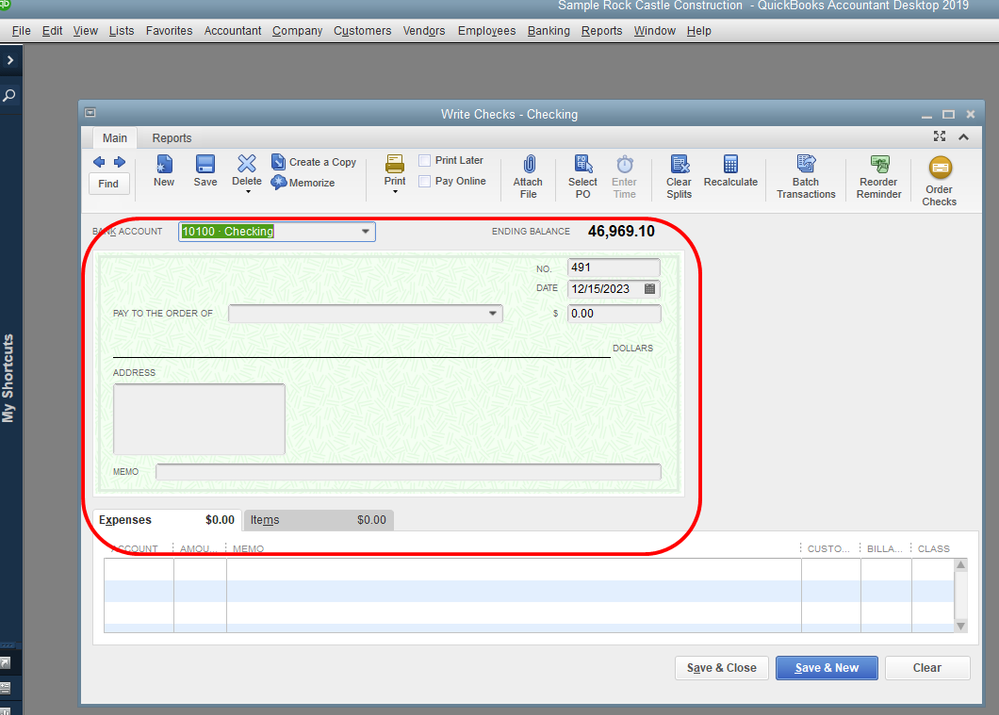Delete this check

(247, 170)
